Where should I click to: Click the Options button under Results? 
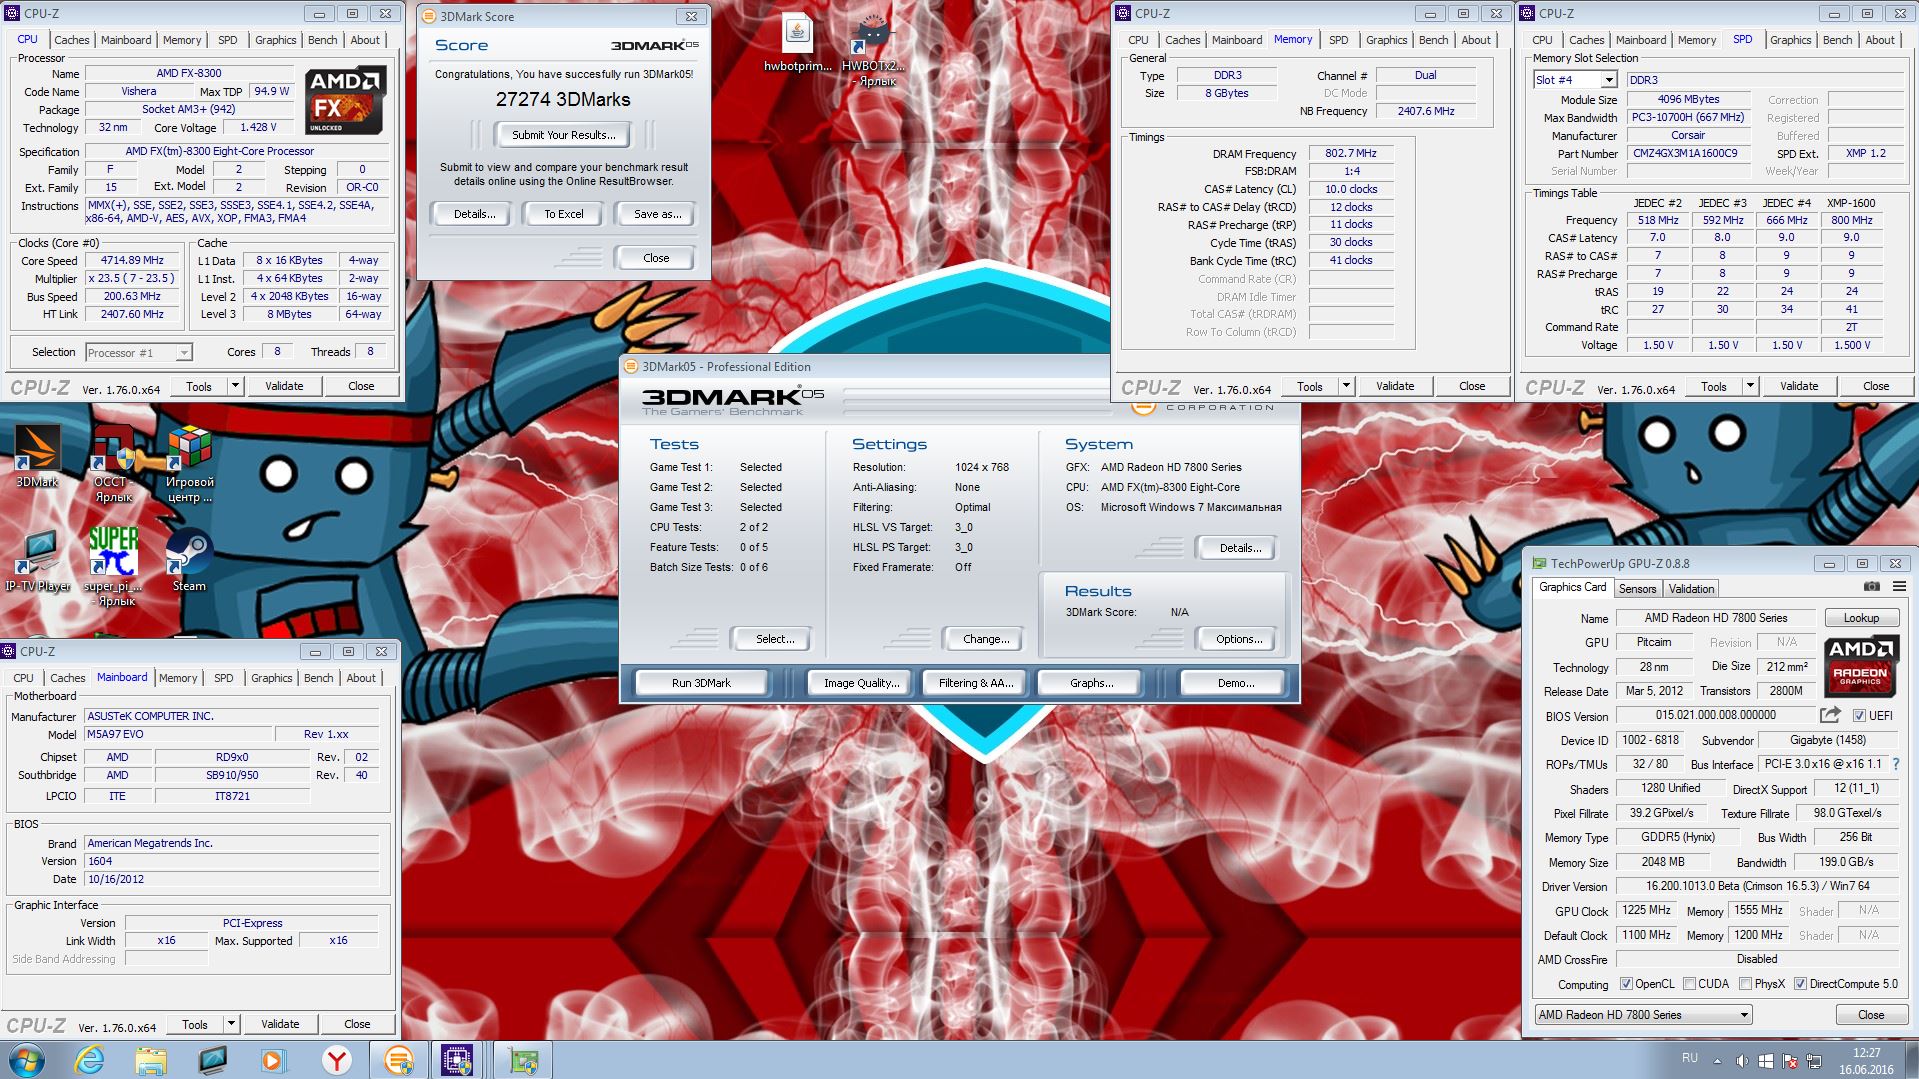(x=1239, y=639)
